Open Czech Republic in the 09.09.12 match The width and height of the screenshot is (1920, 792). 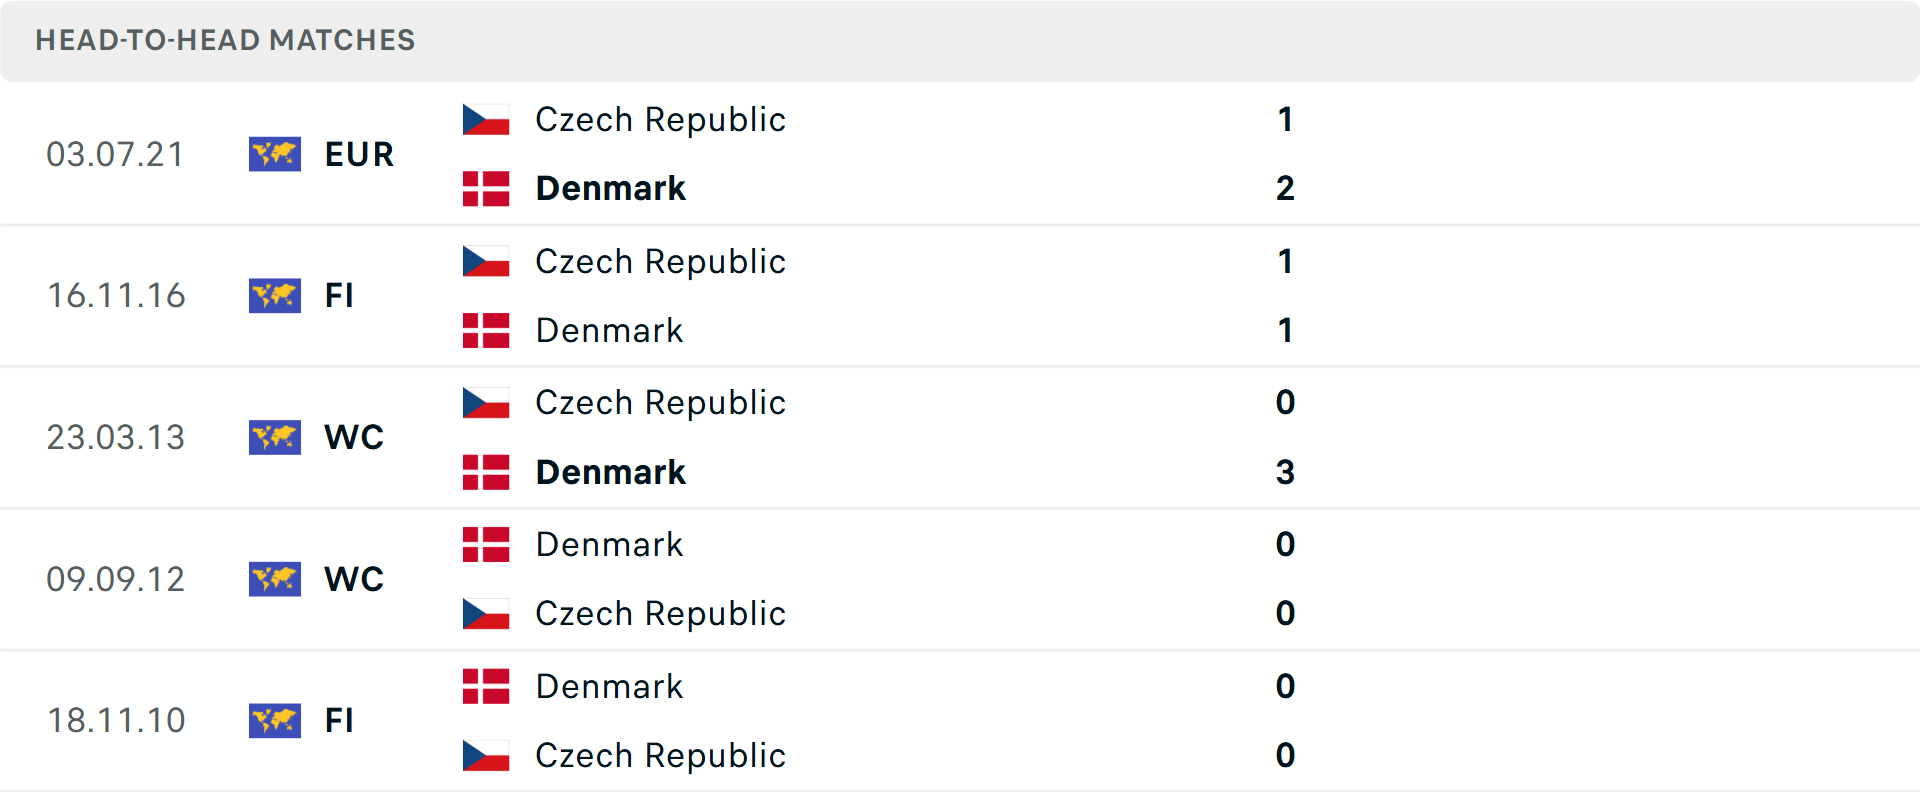coord(660,614)
